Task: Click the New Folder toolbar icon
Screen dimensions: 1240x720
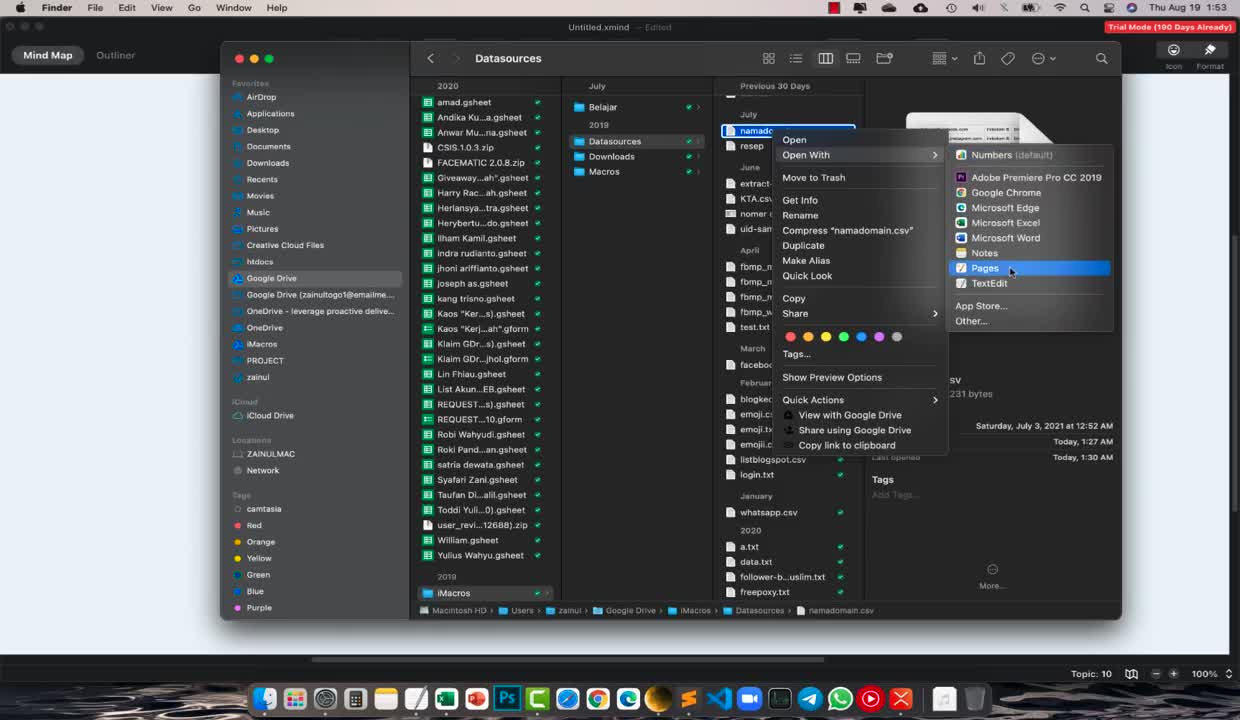Action: coord(884,59)
